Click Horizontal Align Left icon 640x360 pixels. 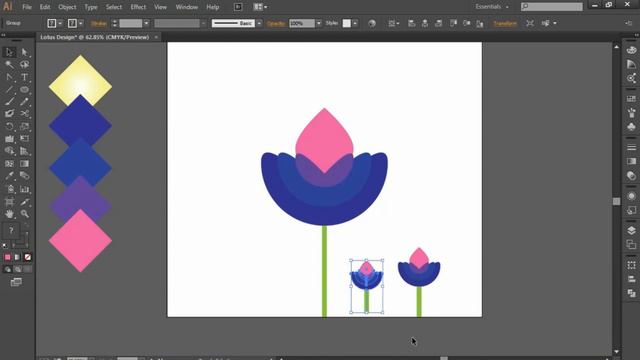point(411,24)
